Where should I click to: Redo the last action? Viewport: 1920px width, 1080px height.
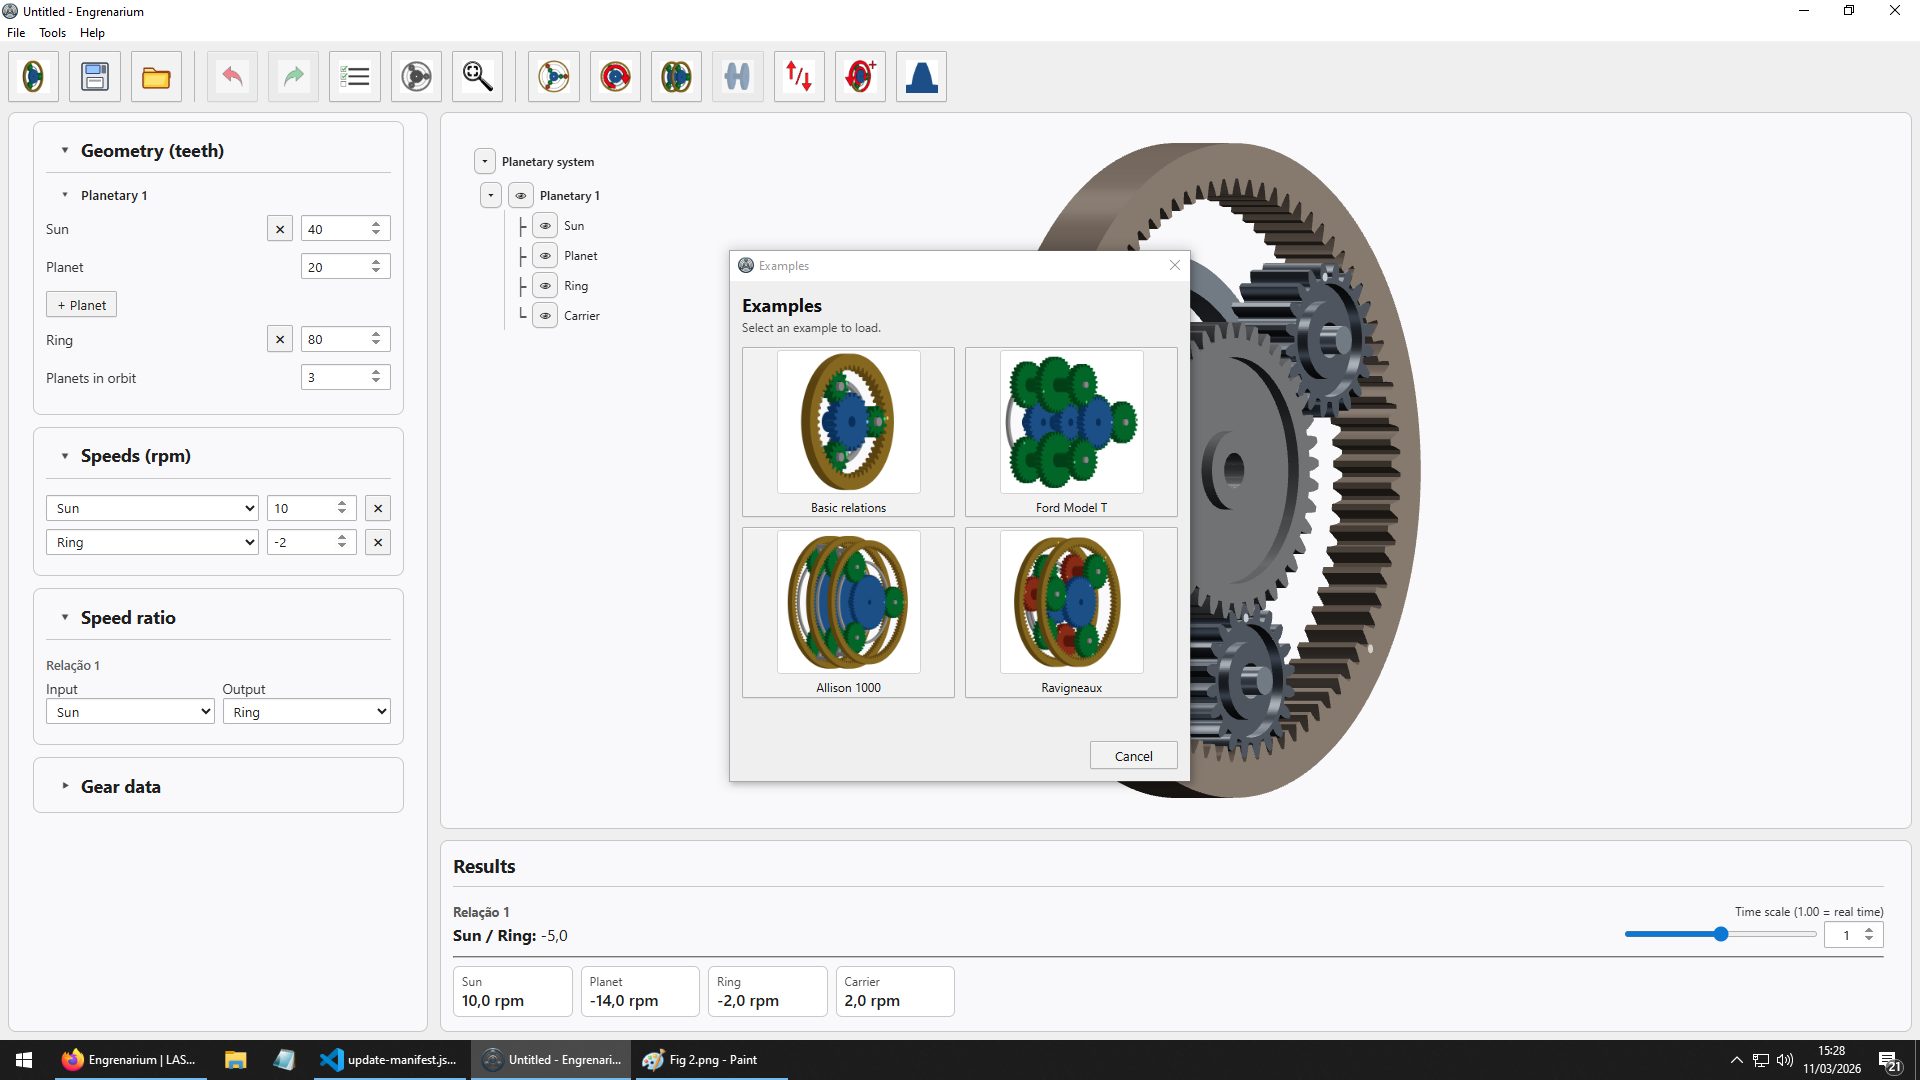[x=293, y=76]
